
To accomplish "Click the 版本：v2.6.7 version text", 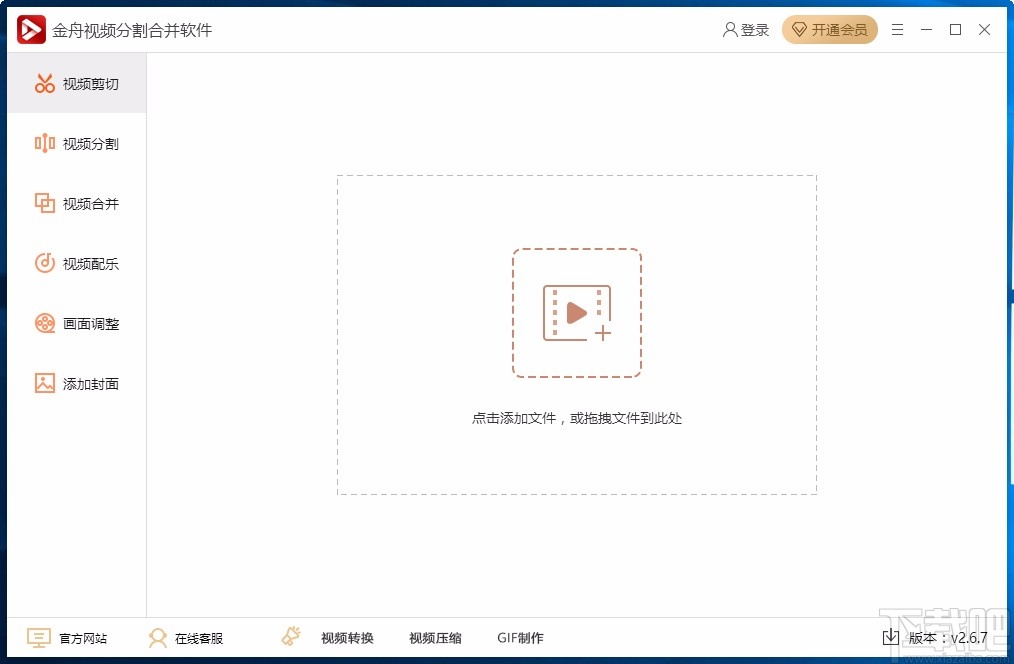I will (x=948, y=638).
